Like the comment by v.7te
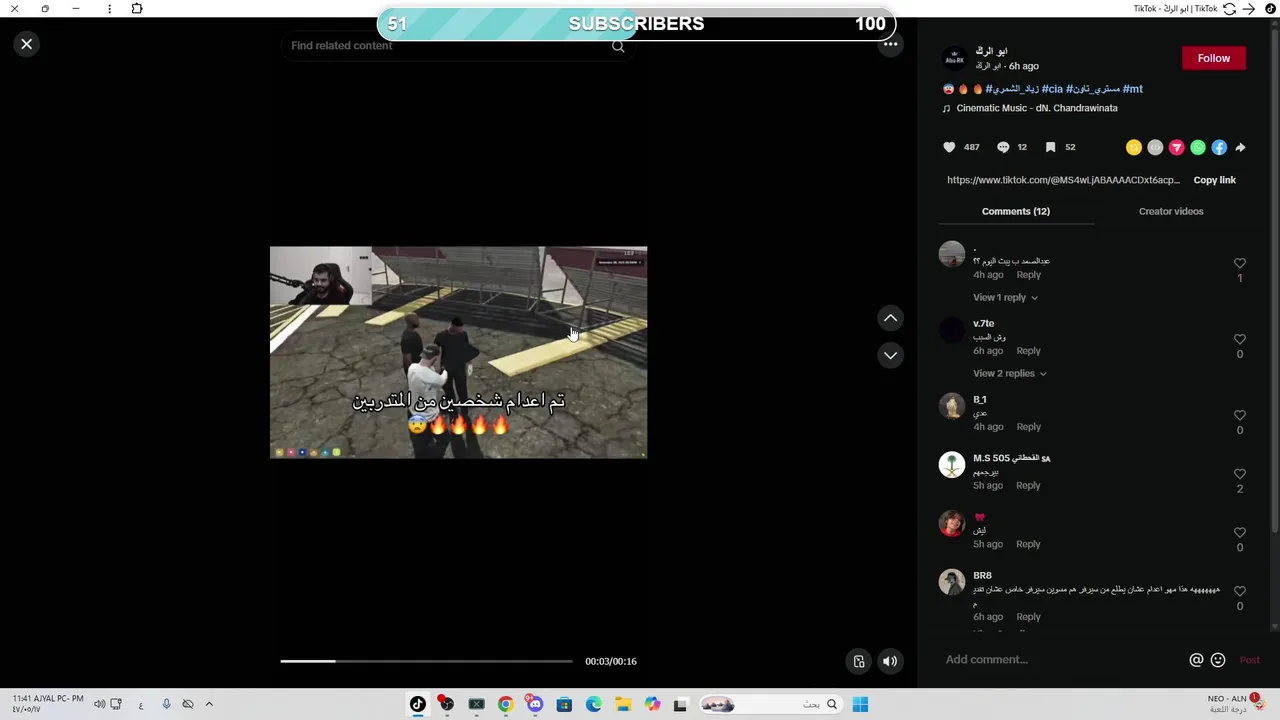This screenshot has height=720, width=1280. 1240,339
